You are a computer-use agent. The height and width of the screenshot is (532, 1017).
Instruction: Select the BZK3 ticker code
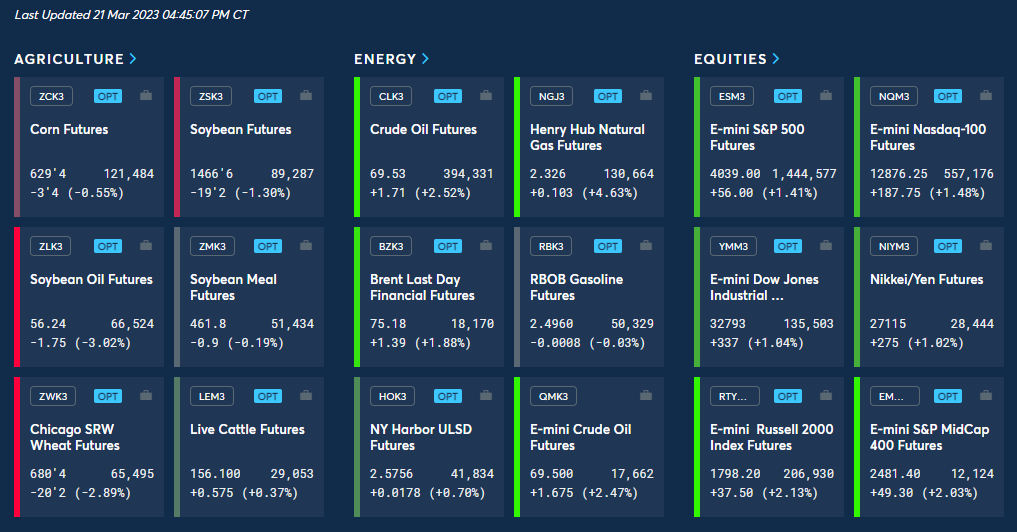(x=391, y=246)
